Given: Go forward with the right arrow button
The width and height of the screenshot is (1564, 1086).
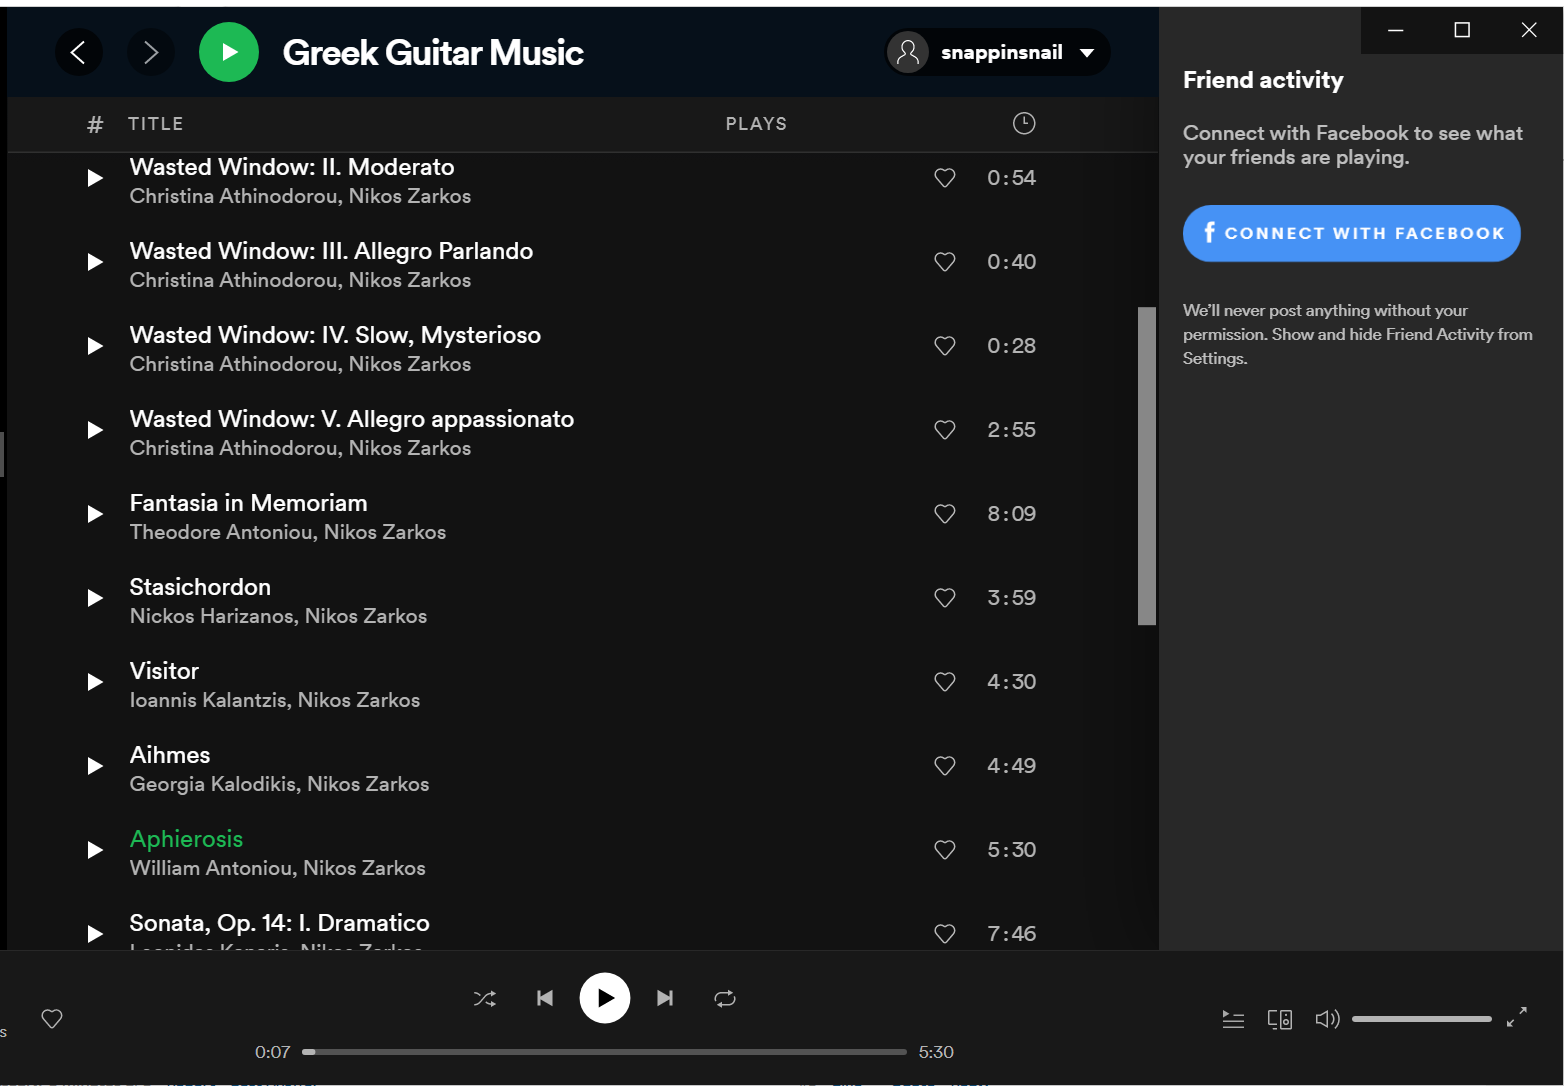Looking at the screenshot, I should (151, 52).
